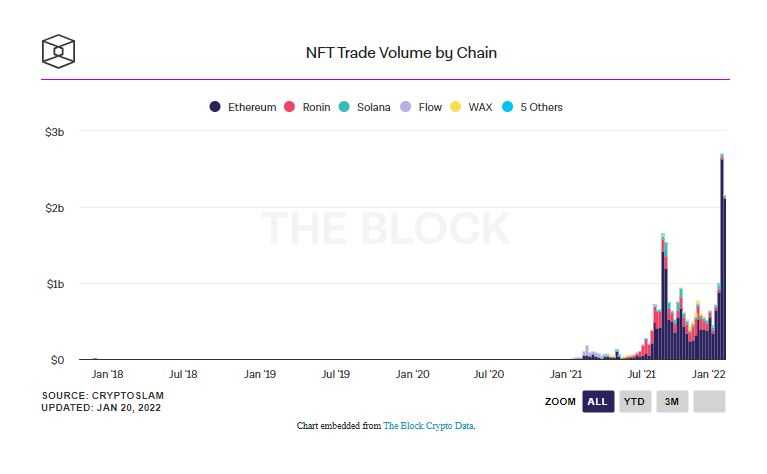Screen dimensions: 767x474
Task: Click the NFT Trade Volume by Chain title
Action: point(400,52)
